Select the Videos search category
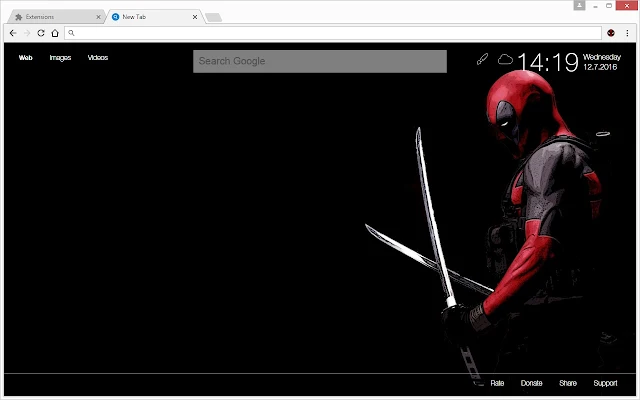 [98, 58]
